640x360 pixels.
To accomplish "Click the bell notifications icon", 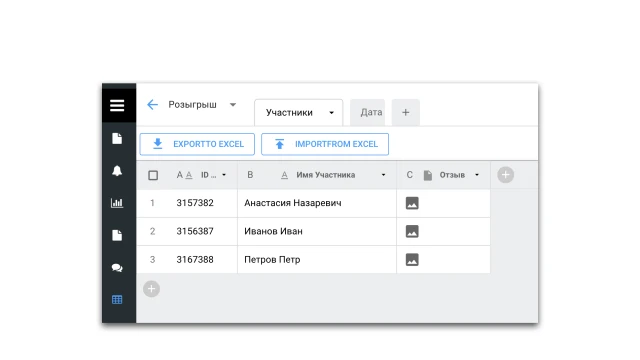I will 117,171.
